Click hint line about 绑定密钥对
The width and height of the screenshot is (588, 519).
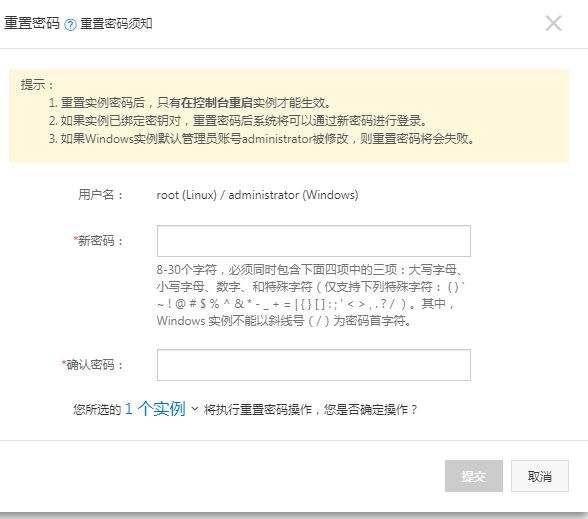click(238, 121)
